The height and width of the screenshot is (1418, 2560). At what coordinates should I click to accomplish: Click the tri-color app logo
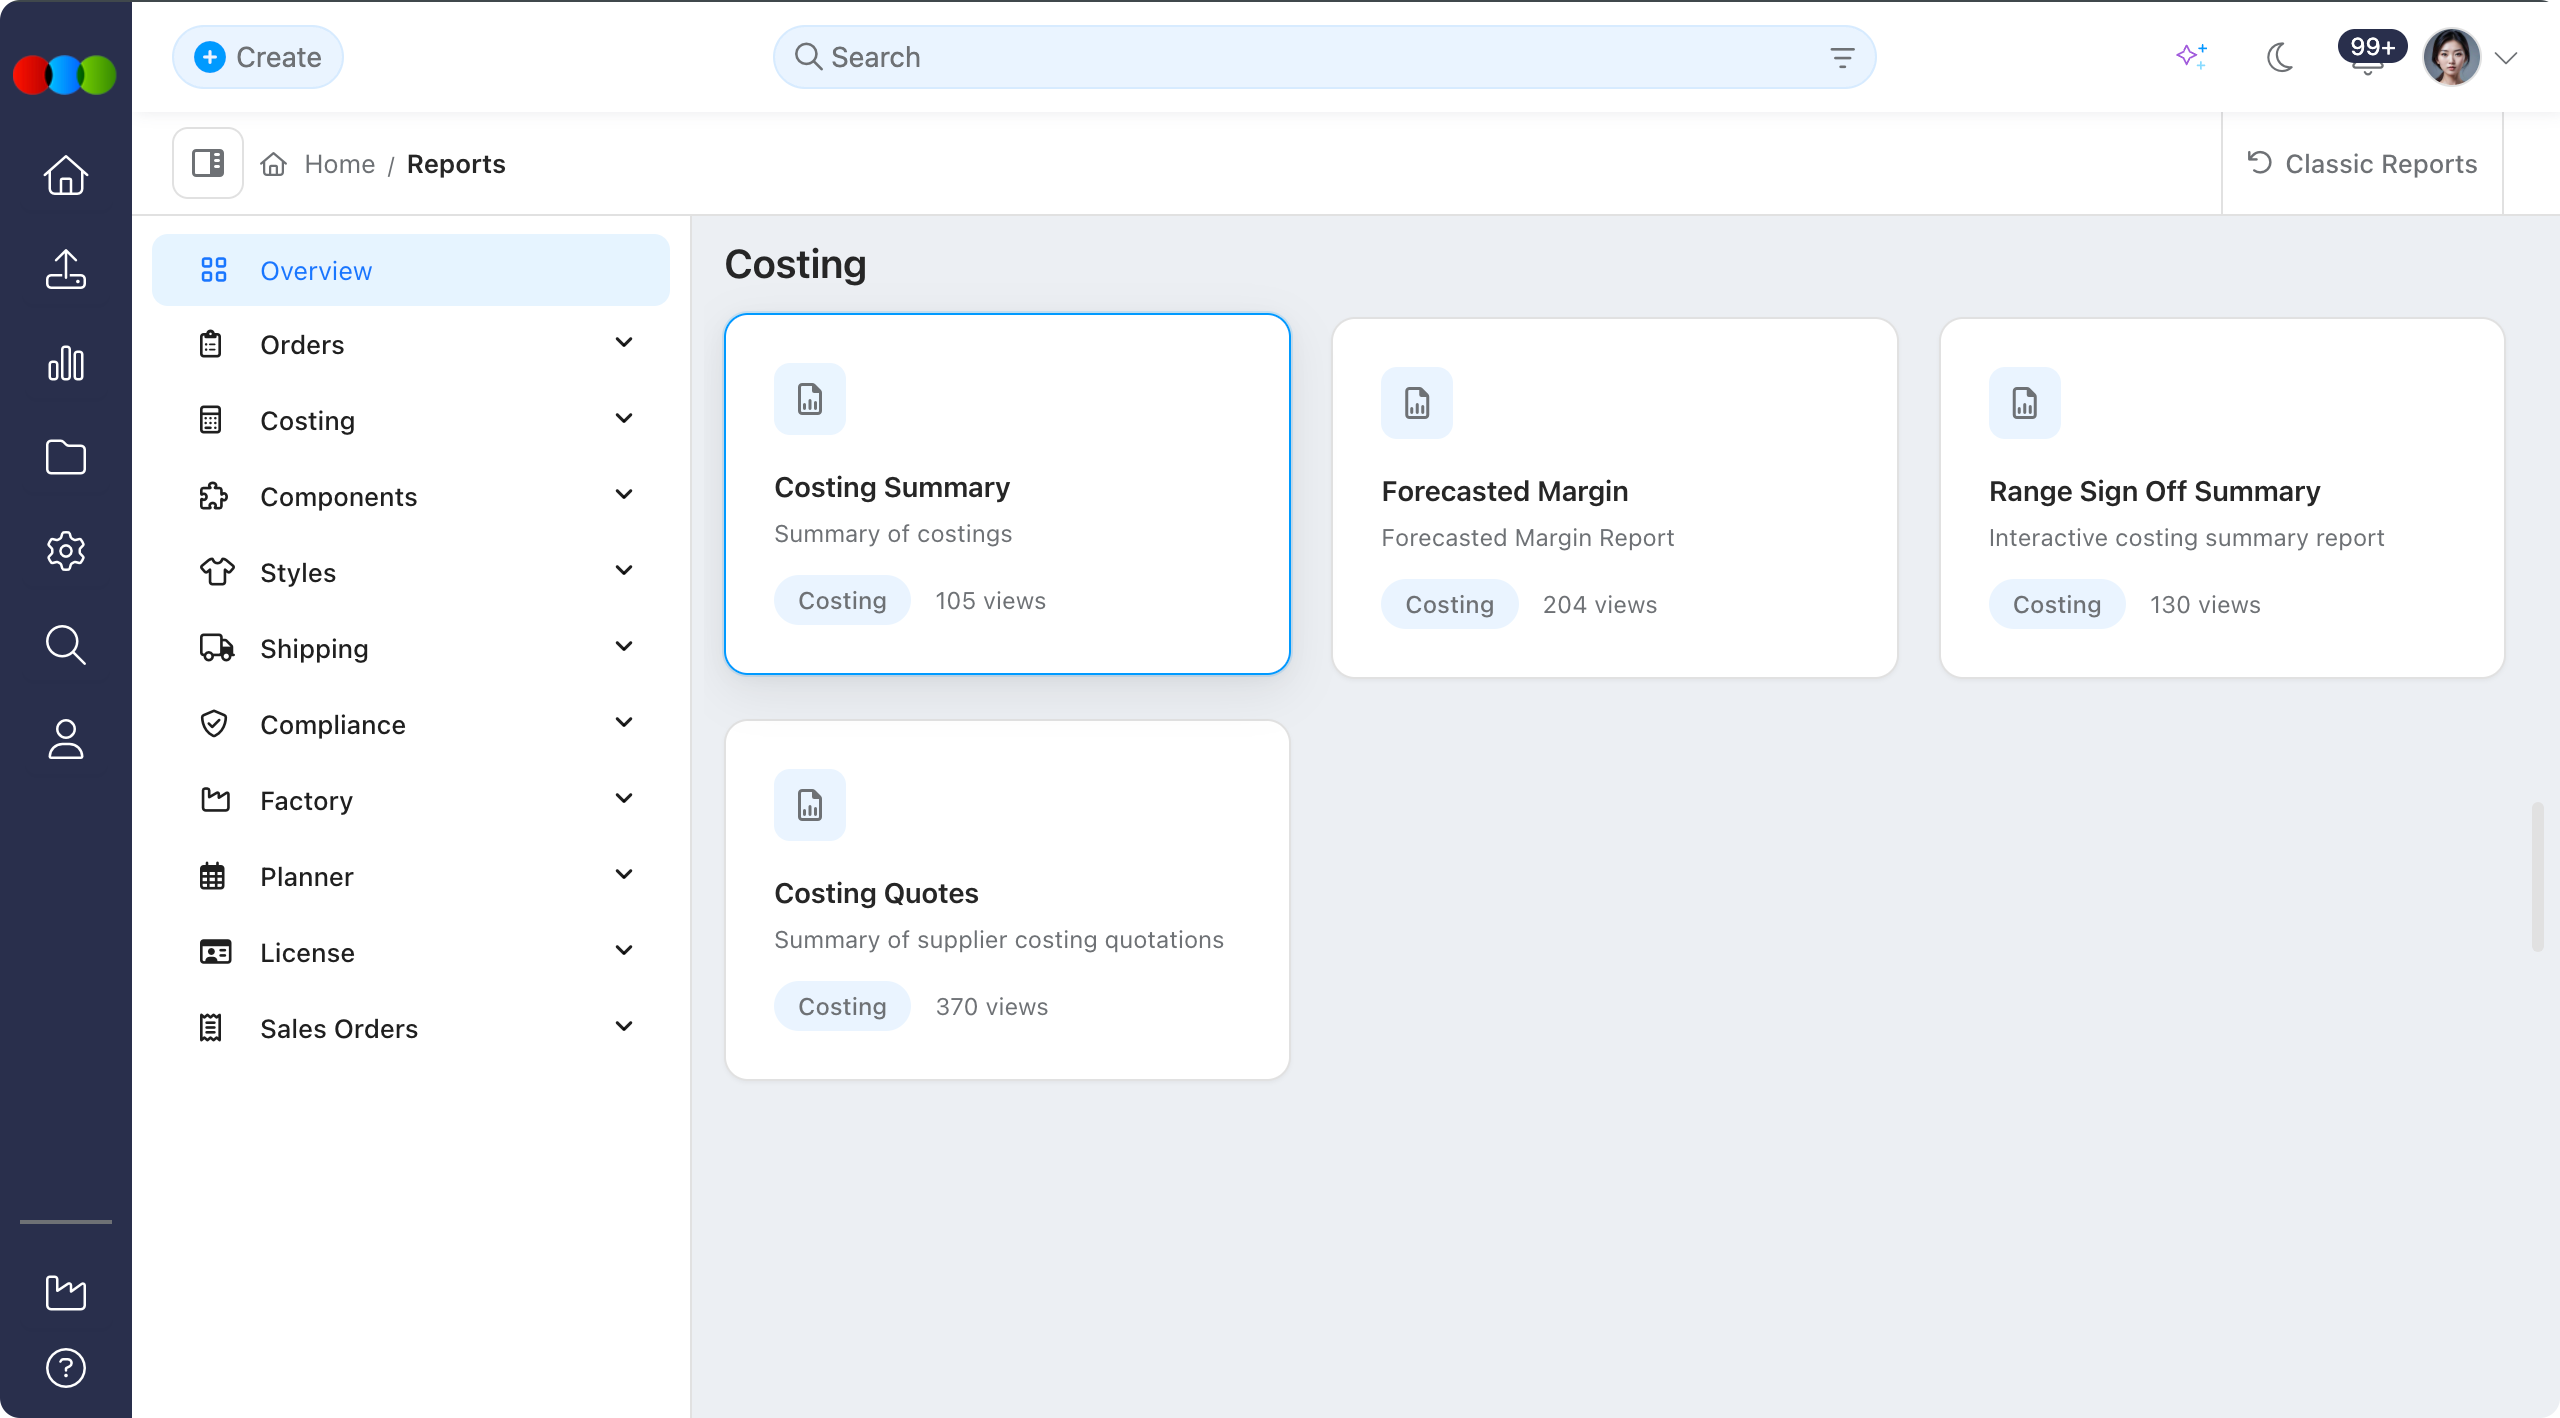[65, 75]
